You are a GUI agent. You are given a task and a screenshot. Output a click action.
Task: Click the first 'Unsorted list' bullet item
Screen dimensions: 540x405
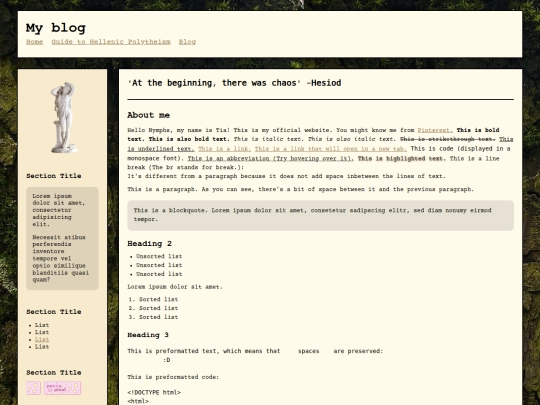(x=159, y=256)
